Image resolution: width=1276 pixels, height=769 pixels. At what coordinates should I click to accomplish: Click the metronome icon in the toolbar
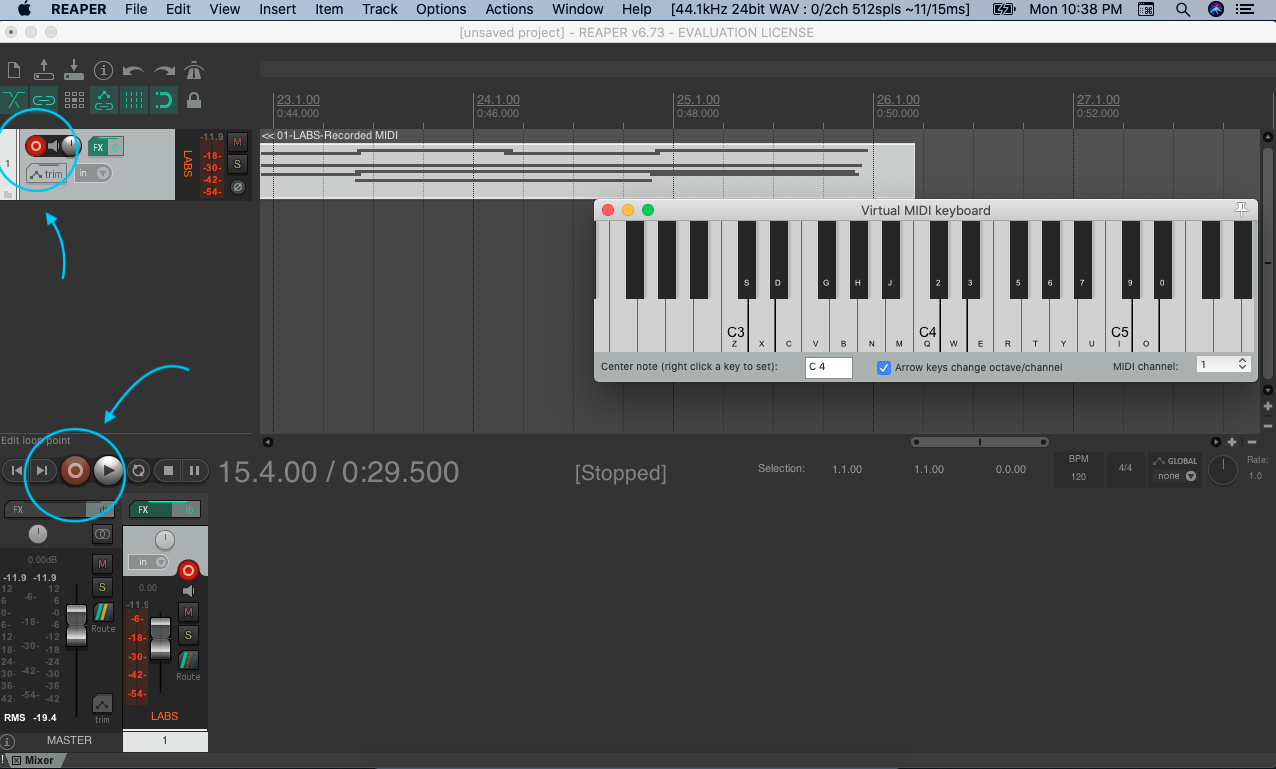click(x=194, y=71)
